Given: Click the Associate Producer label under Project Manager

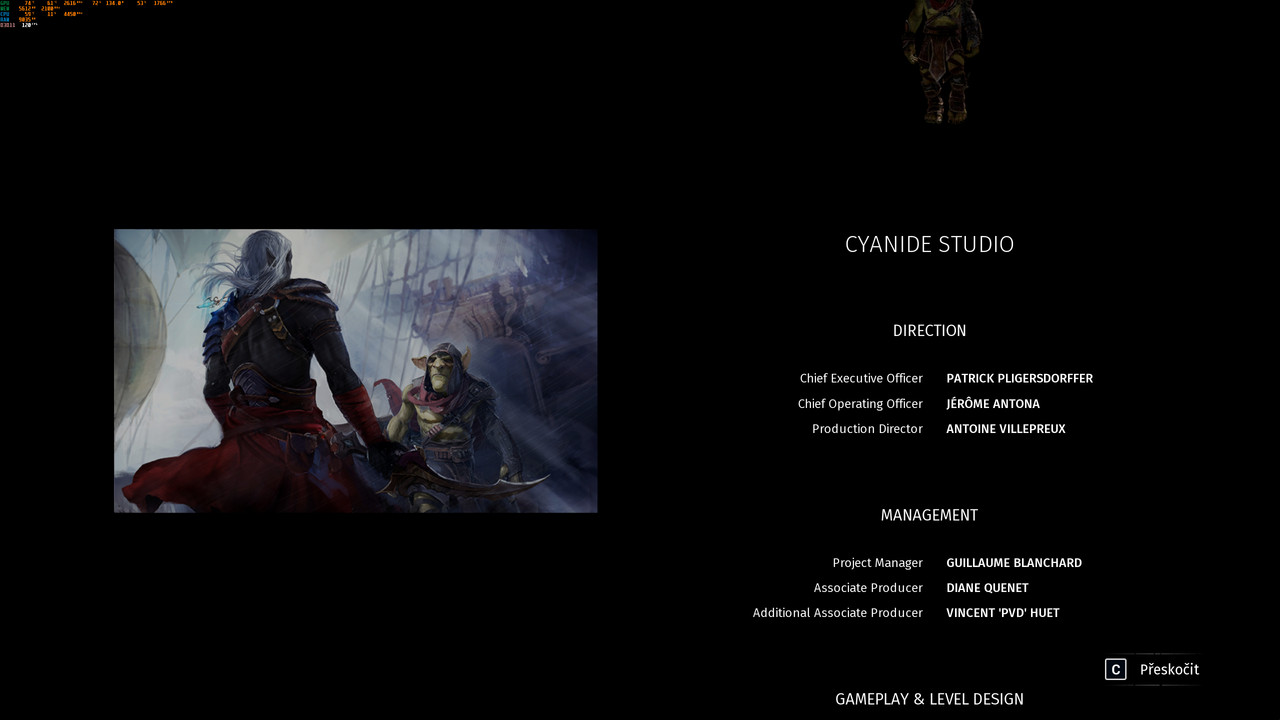Looking at the screenshot, I should (x=868, y=588).
